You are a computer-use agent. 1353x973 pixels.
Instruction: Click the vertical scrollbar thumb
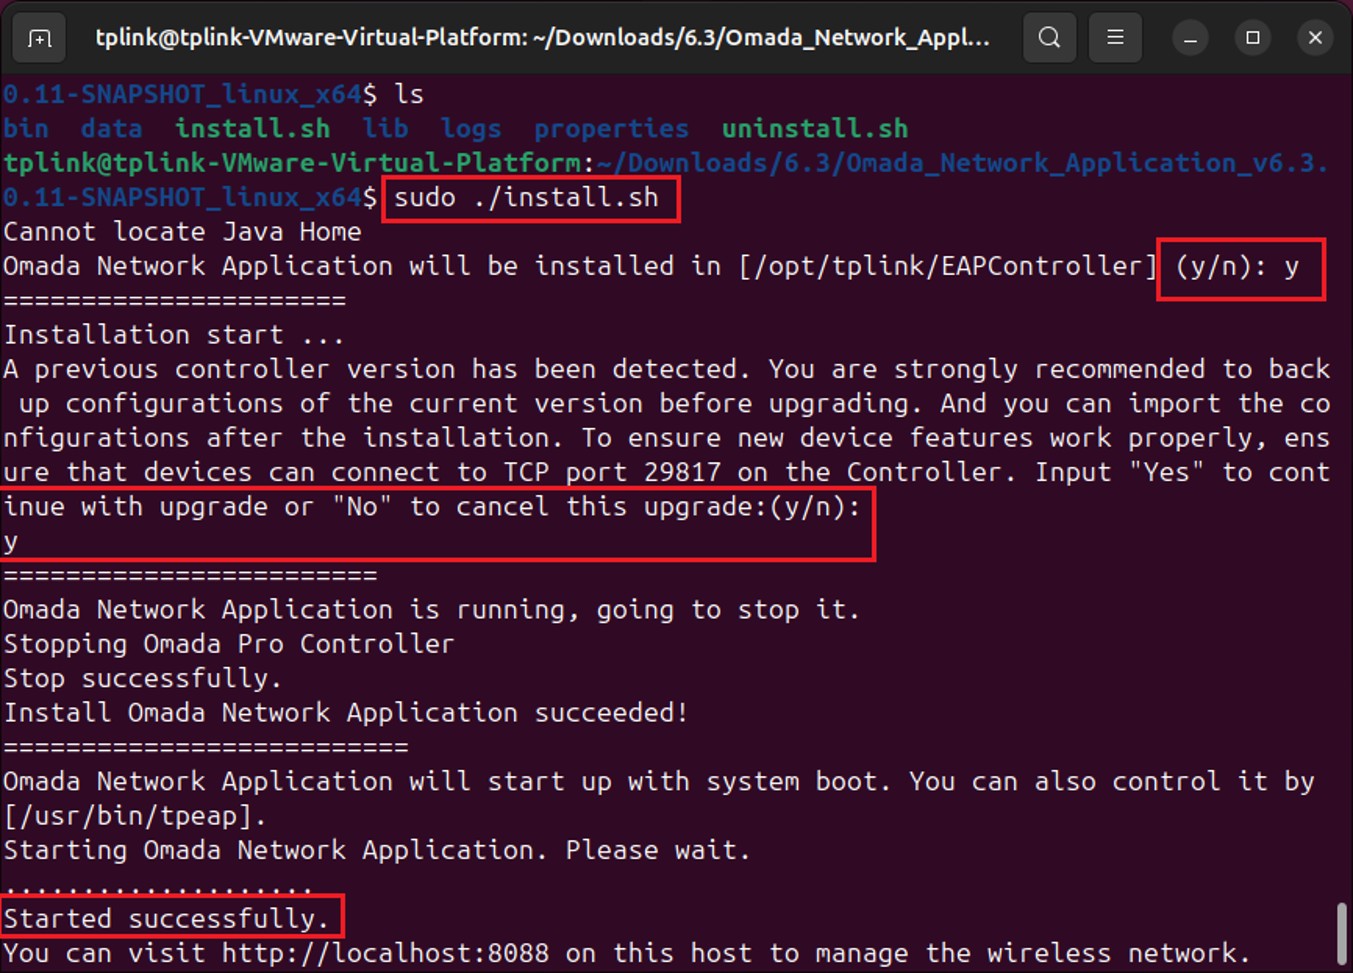point(1341,932)
